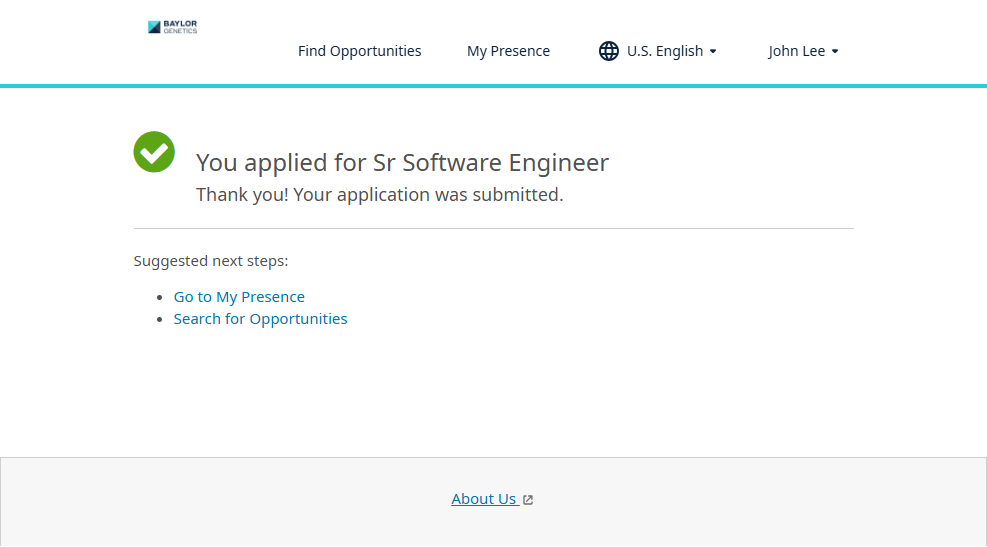Open Find Opportunities in the top navigation
The image size is (987, 547).
coord(359,51)
